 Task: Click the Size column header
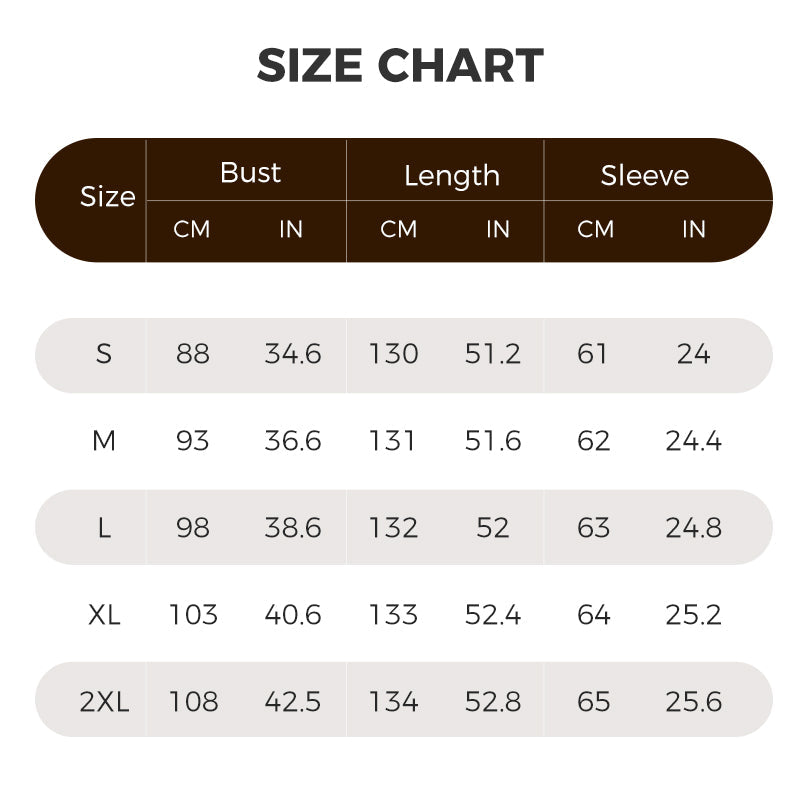coord(107,197)
